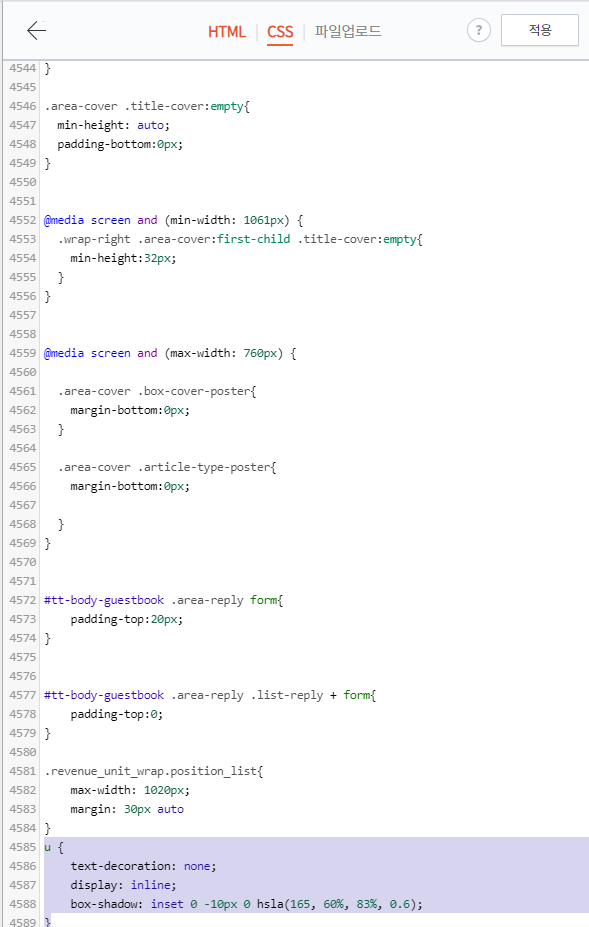Click closing brace on line 4556
589x927 pixels.
point(48,296)
